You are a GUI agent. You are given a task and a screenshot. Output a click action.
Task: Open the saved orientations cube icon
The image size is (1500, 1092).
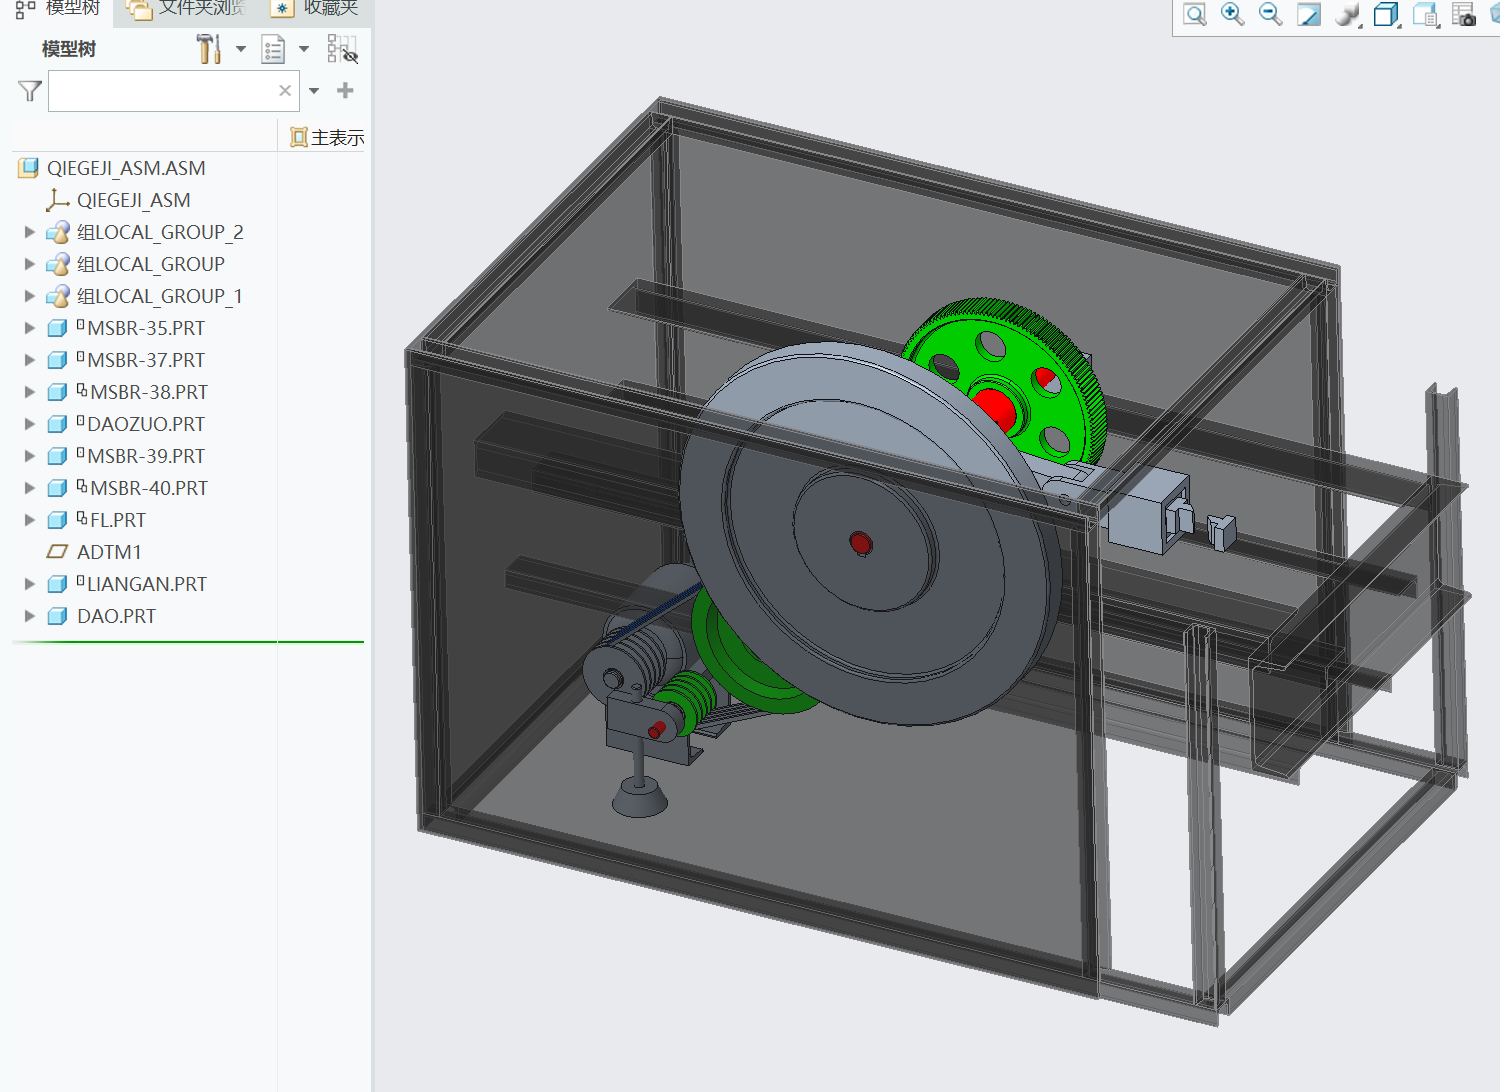[1385, 14]
